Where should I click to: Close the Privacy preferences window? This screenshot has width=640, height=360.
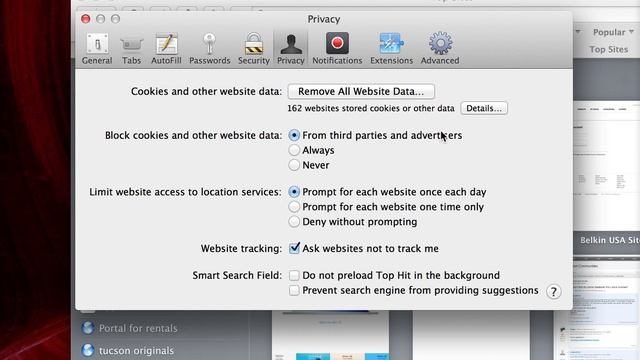(x=85, y=19)
